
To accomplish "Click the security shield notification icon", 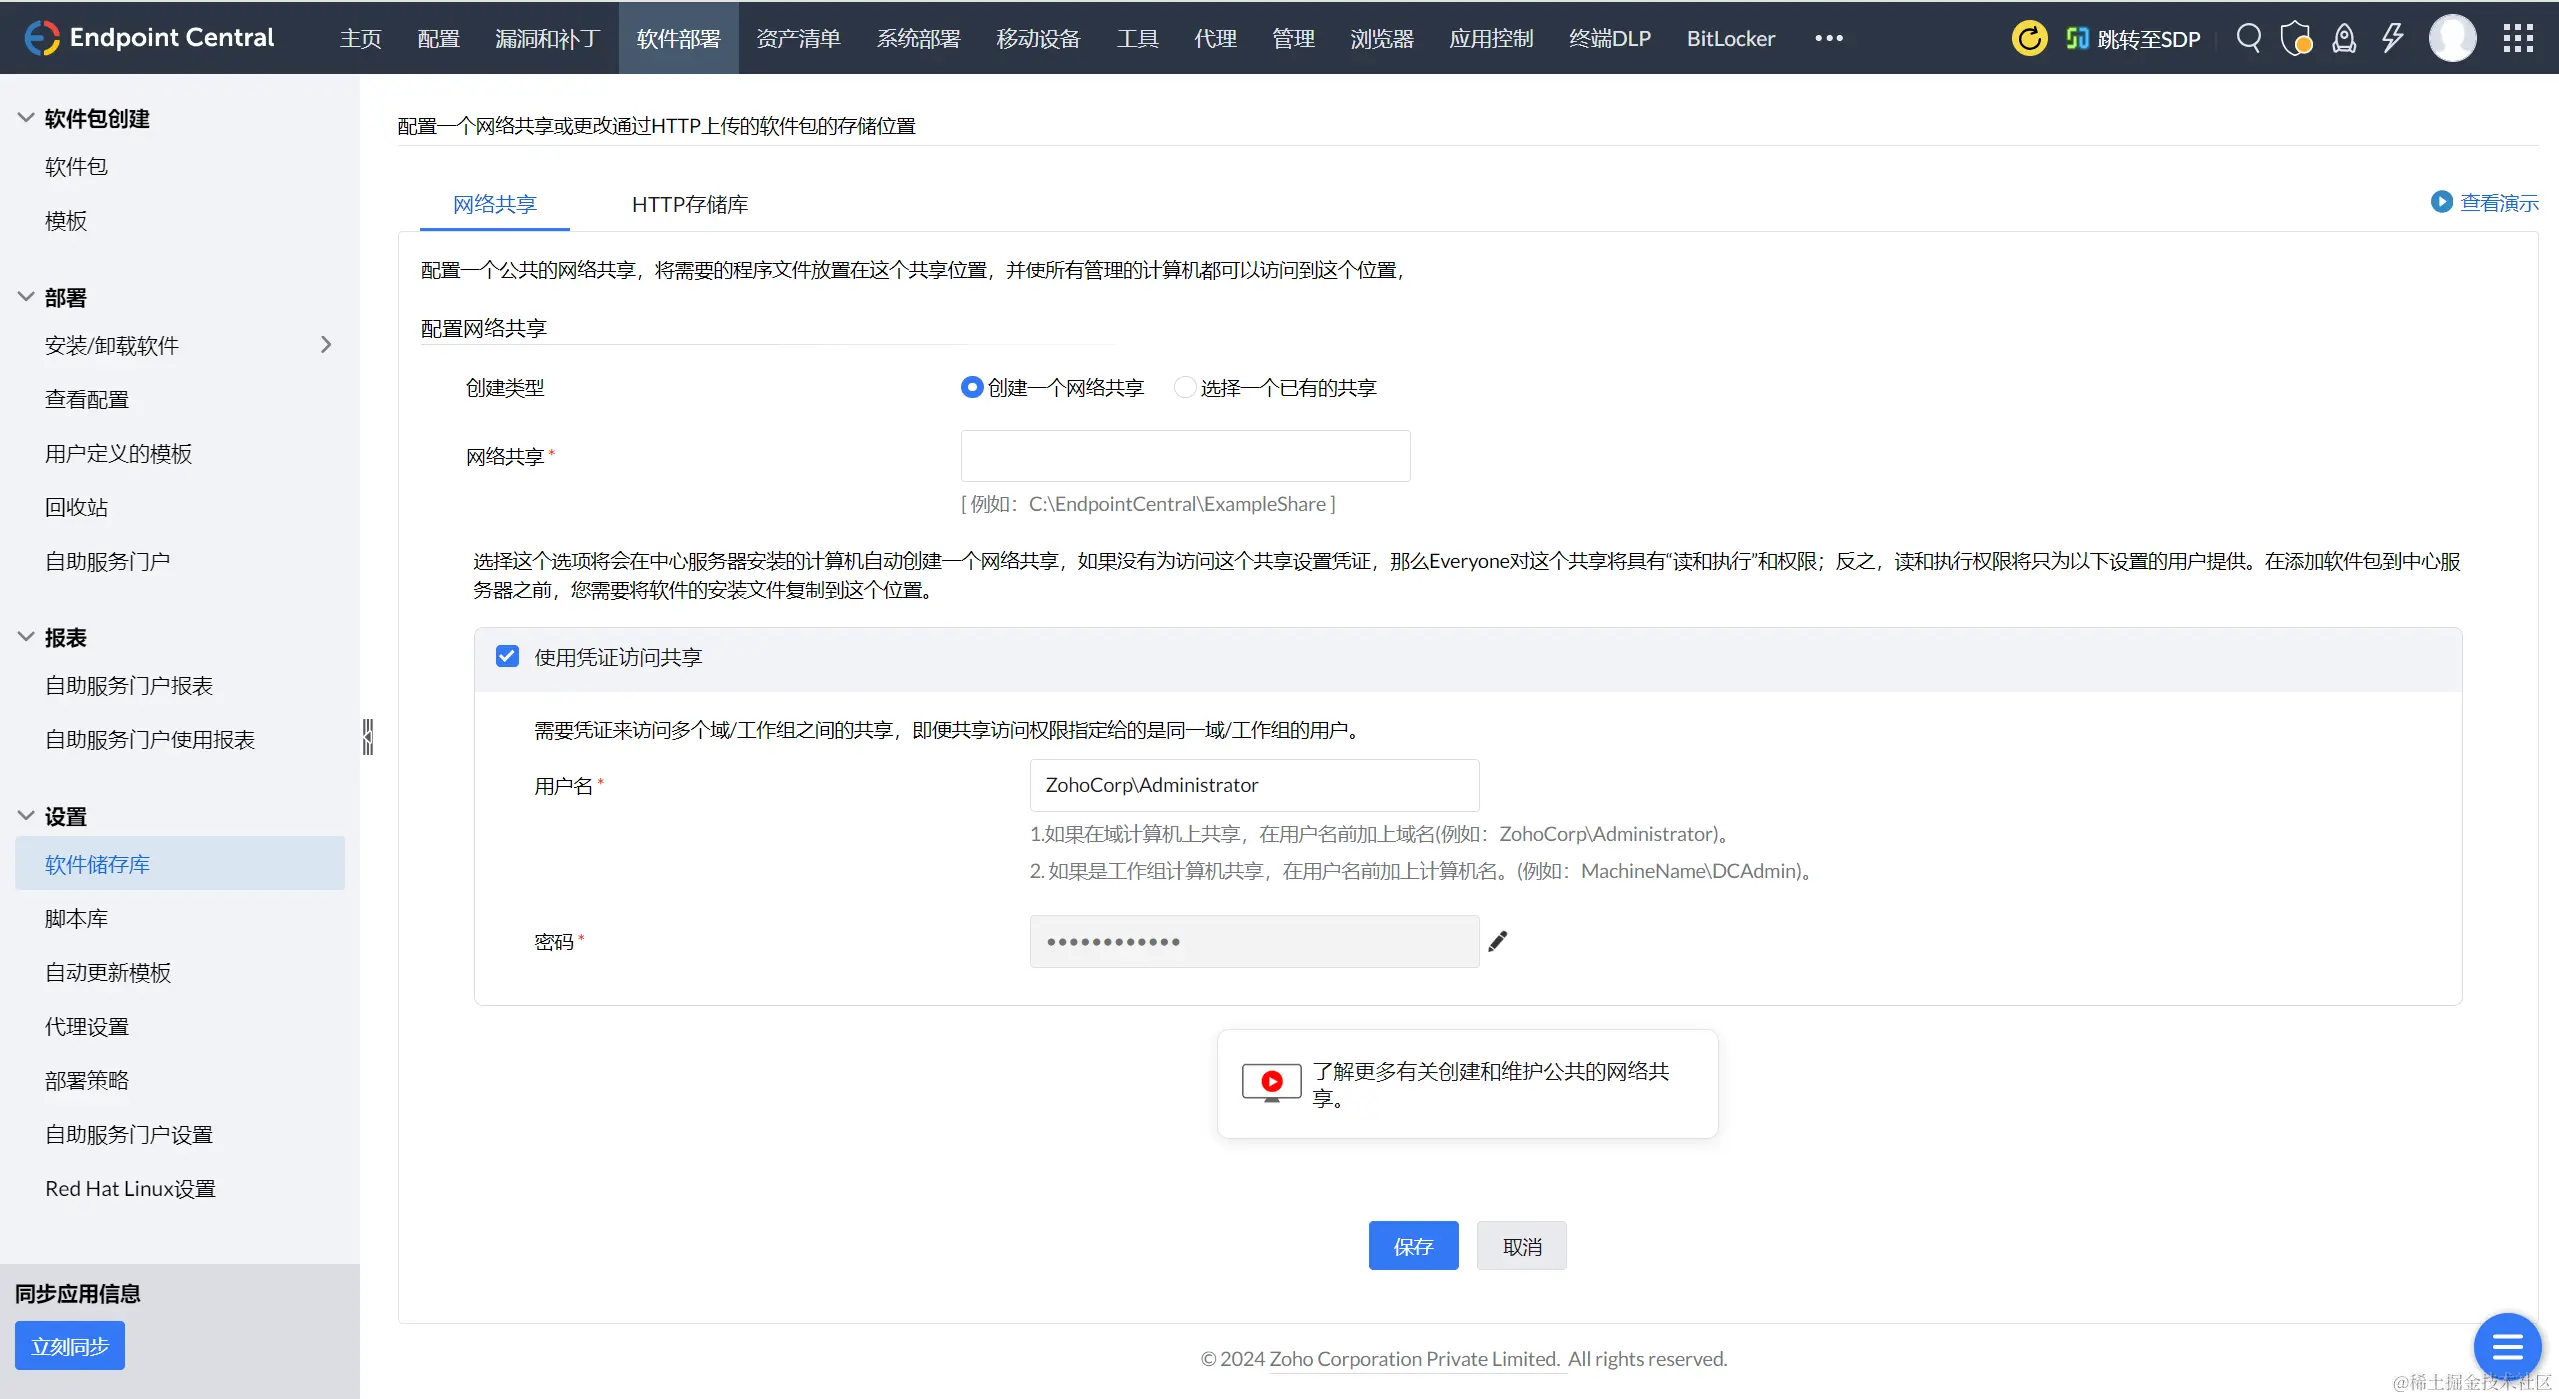I will click(x=2296, y=37).
